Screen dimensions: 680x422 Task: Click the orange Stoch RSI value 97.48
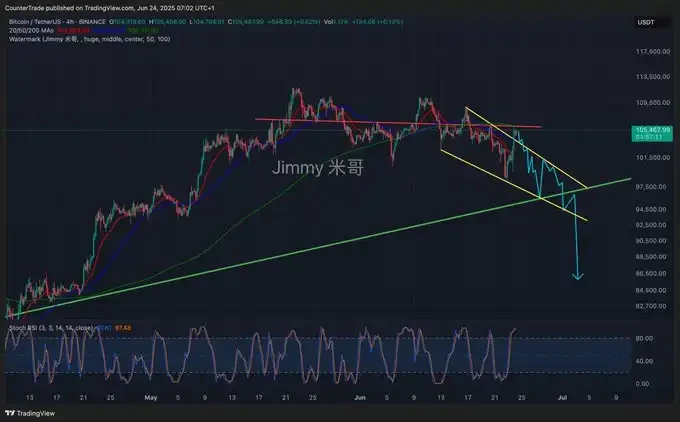pyautogui.click(x=123, y=328)
